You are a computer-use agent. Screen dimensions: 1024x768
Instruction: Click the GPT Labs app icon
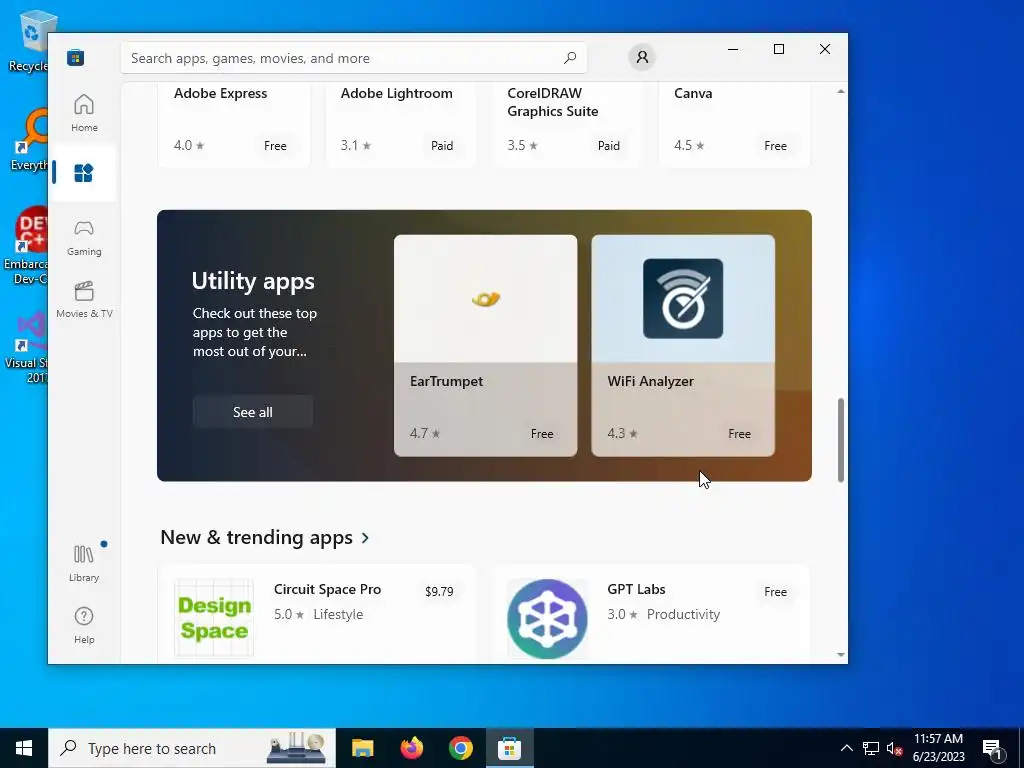(547, 618)
